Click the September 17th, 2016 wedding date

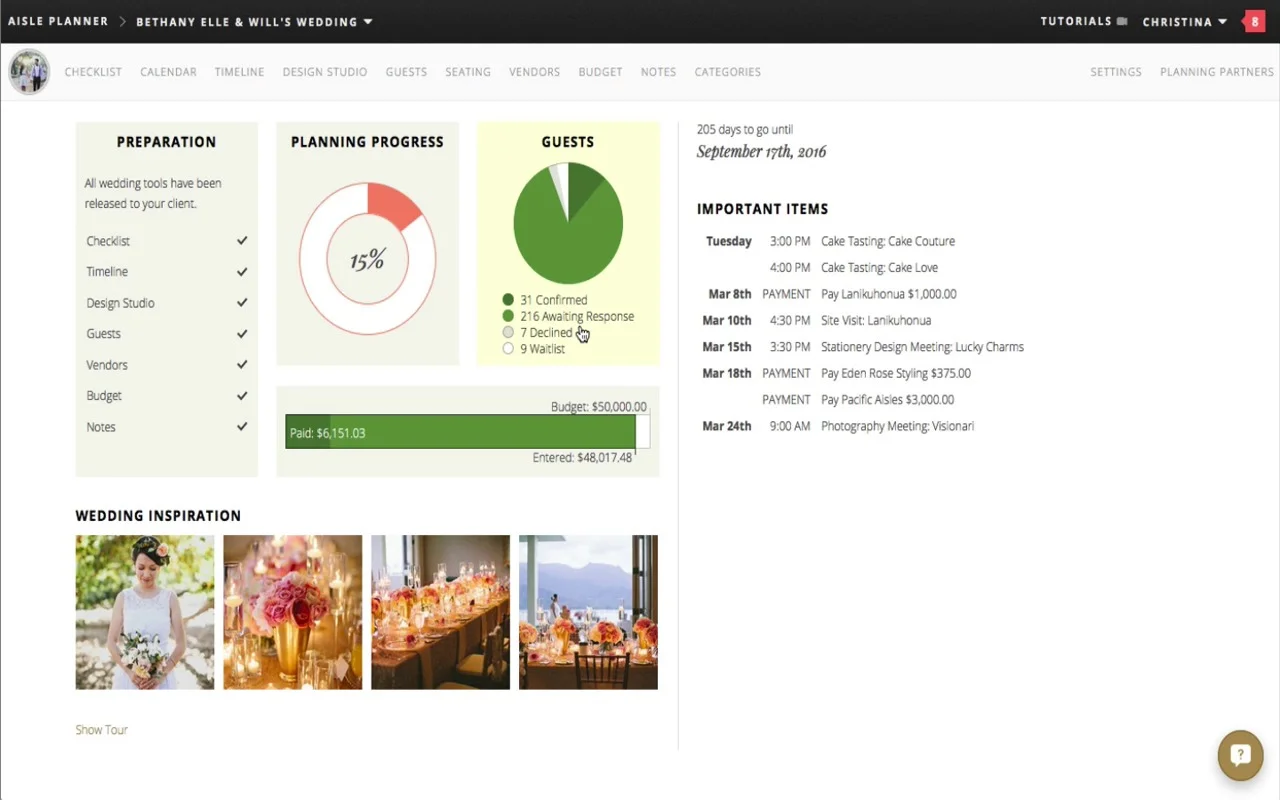click(761, 152)
